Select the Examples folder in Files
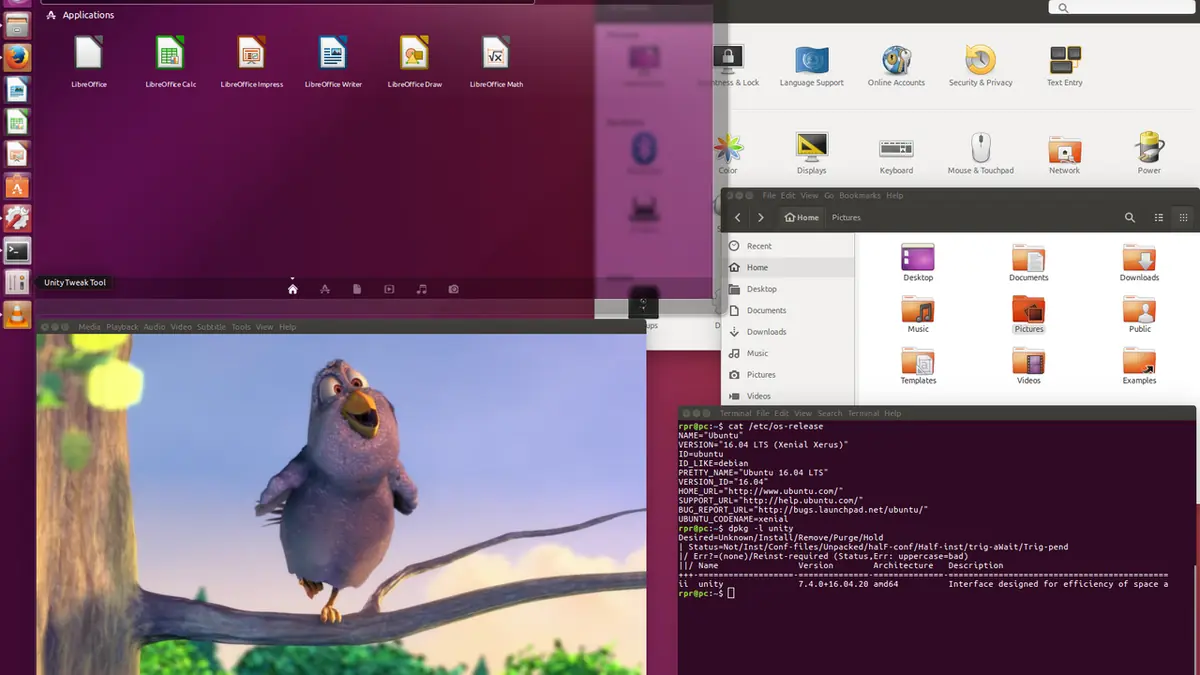This screenshot has width=1200, height=675. pyautogui.click(x=1139, y=366)
